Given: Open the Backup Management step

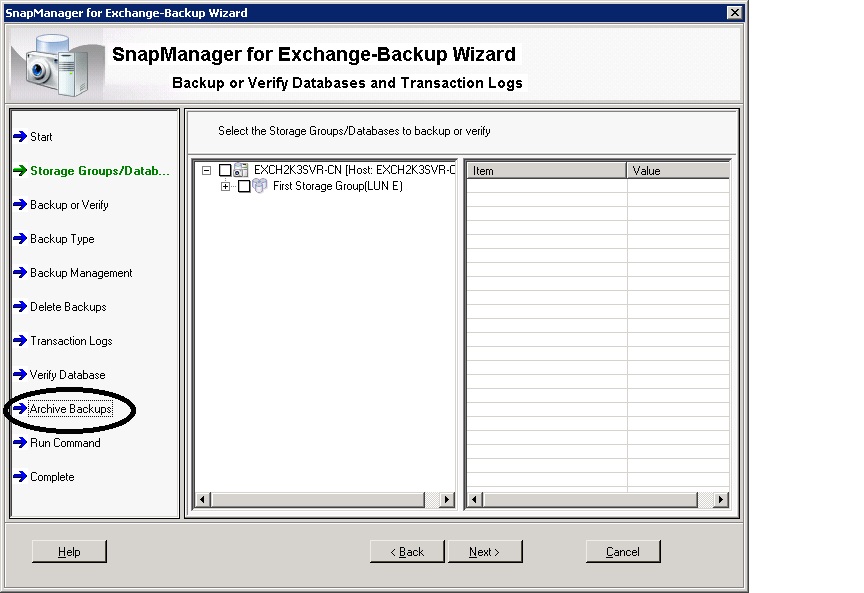Looking at the screenshot, I should pos(81,273).
